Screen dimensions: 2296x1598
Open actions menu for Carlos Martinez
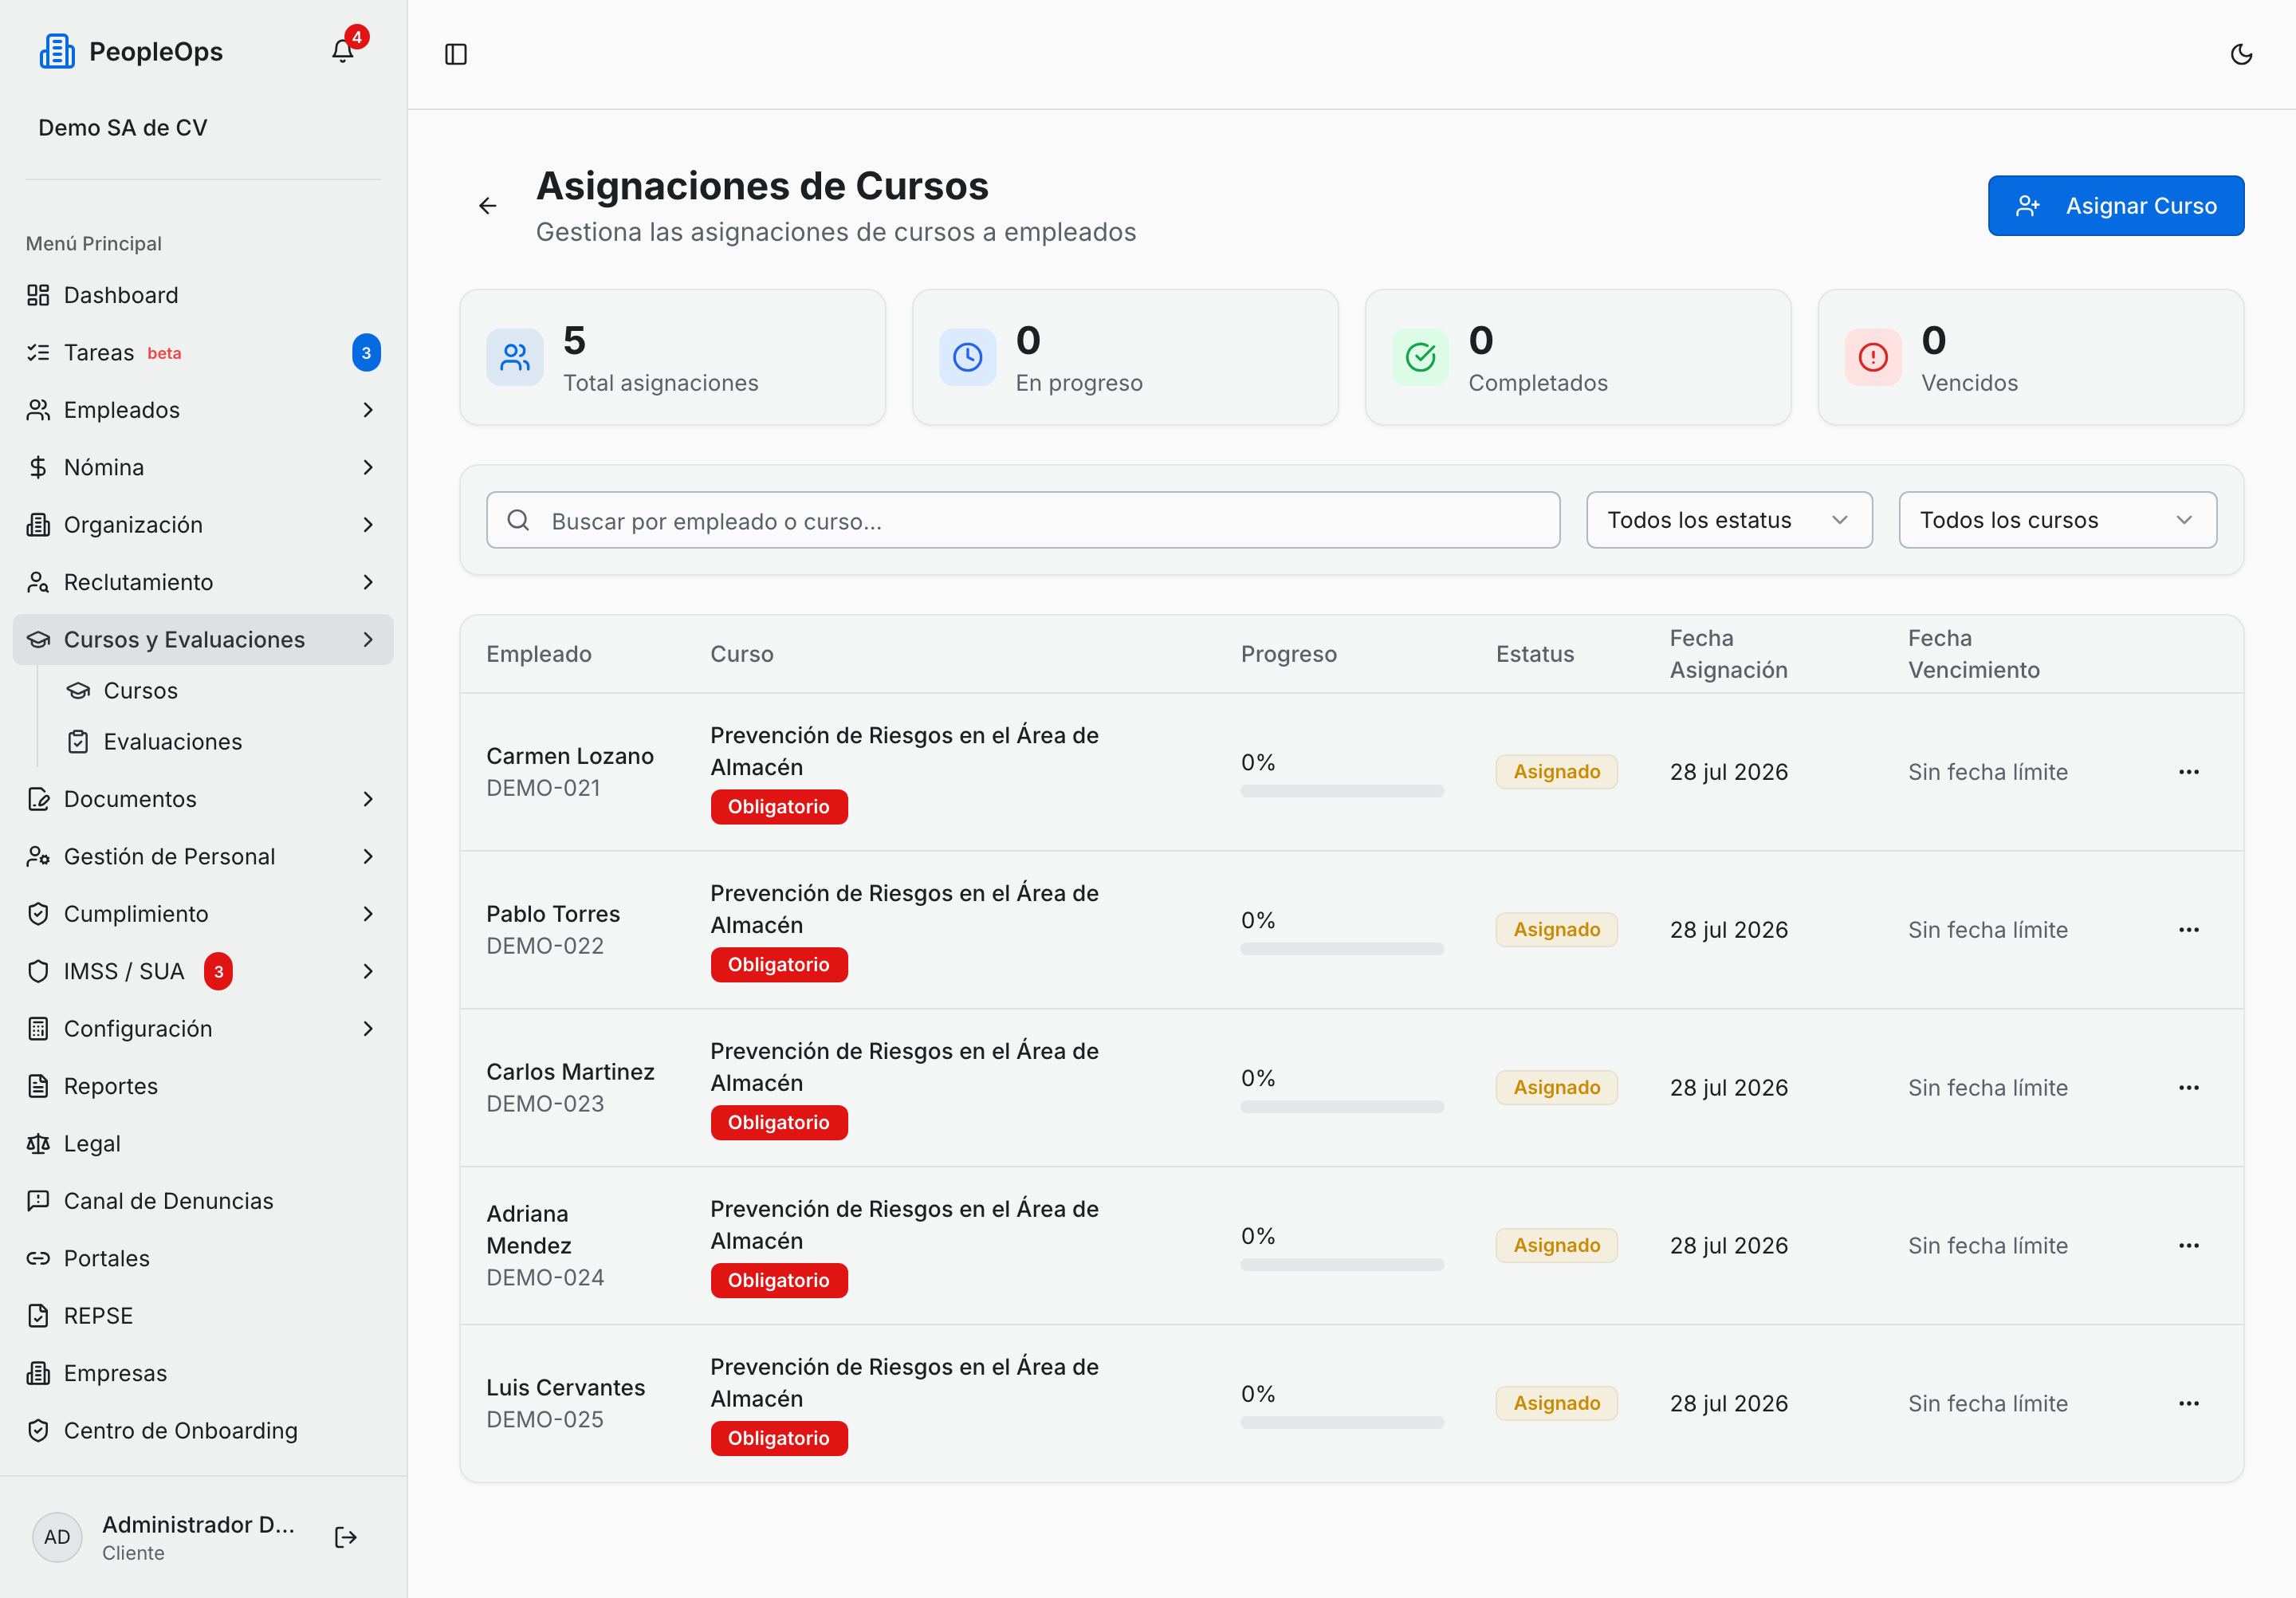point(2189,1088)
